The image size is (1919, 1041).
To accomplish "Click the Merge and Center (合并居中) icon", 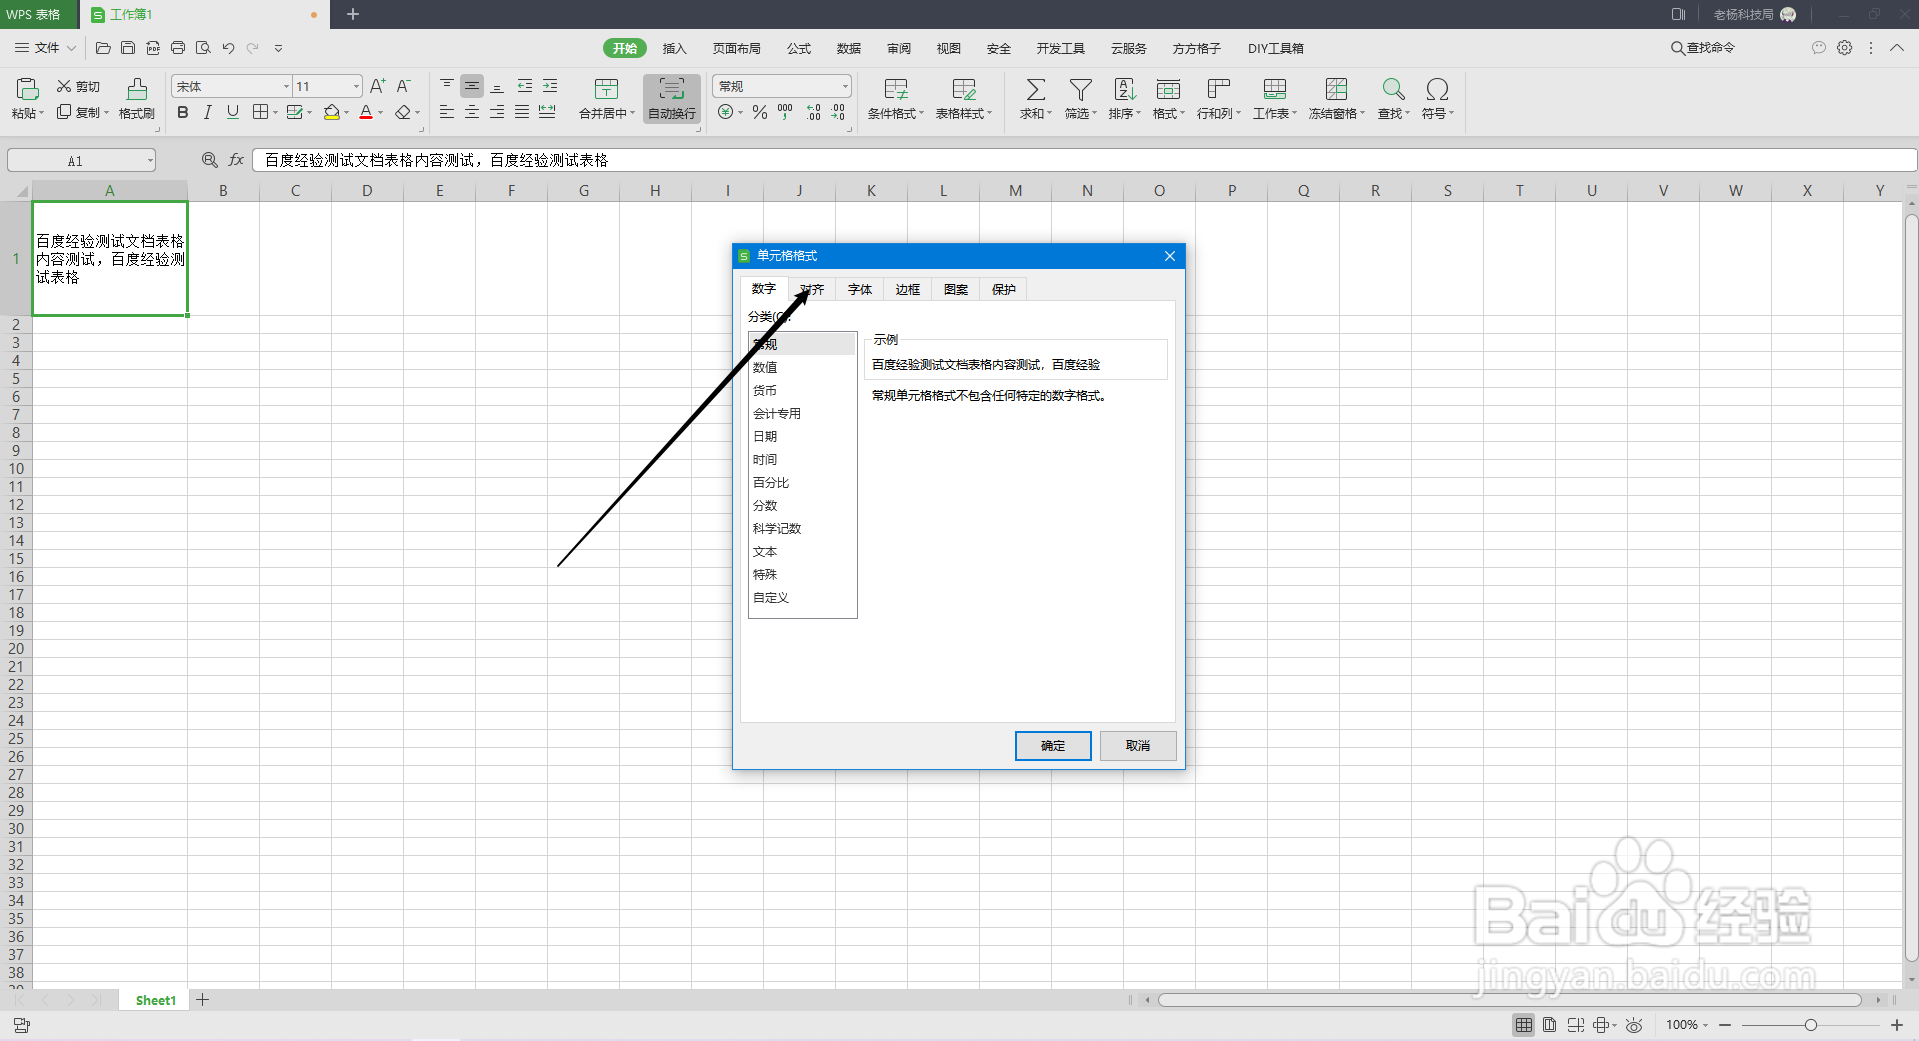I will (x=606, y=89).
